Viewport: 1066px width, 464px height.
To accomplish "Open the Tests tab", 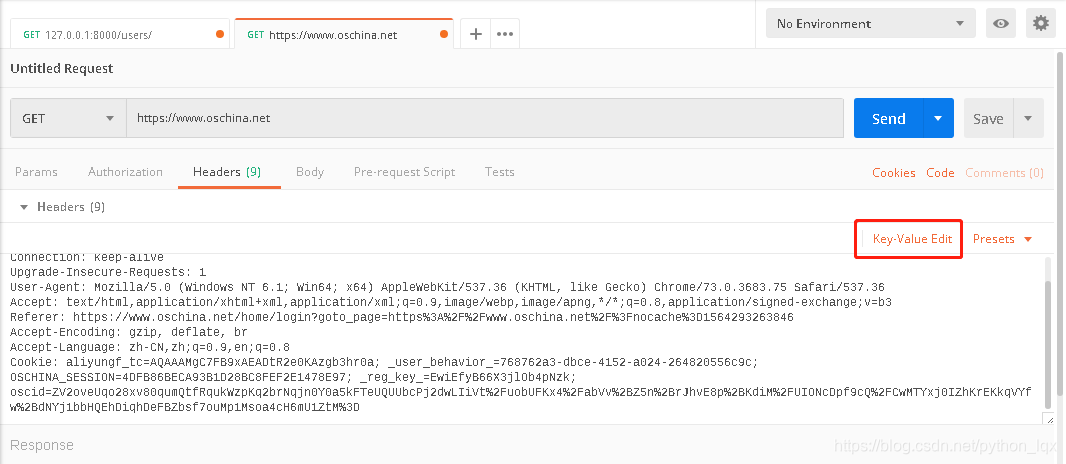I will [500, 172].
